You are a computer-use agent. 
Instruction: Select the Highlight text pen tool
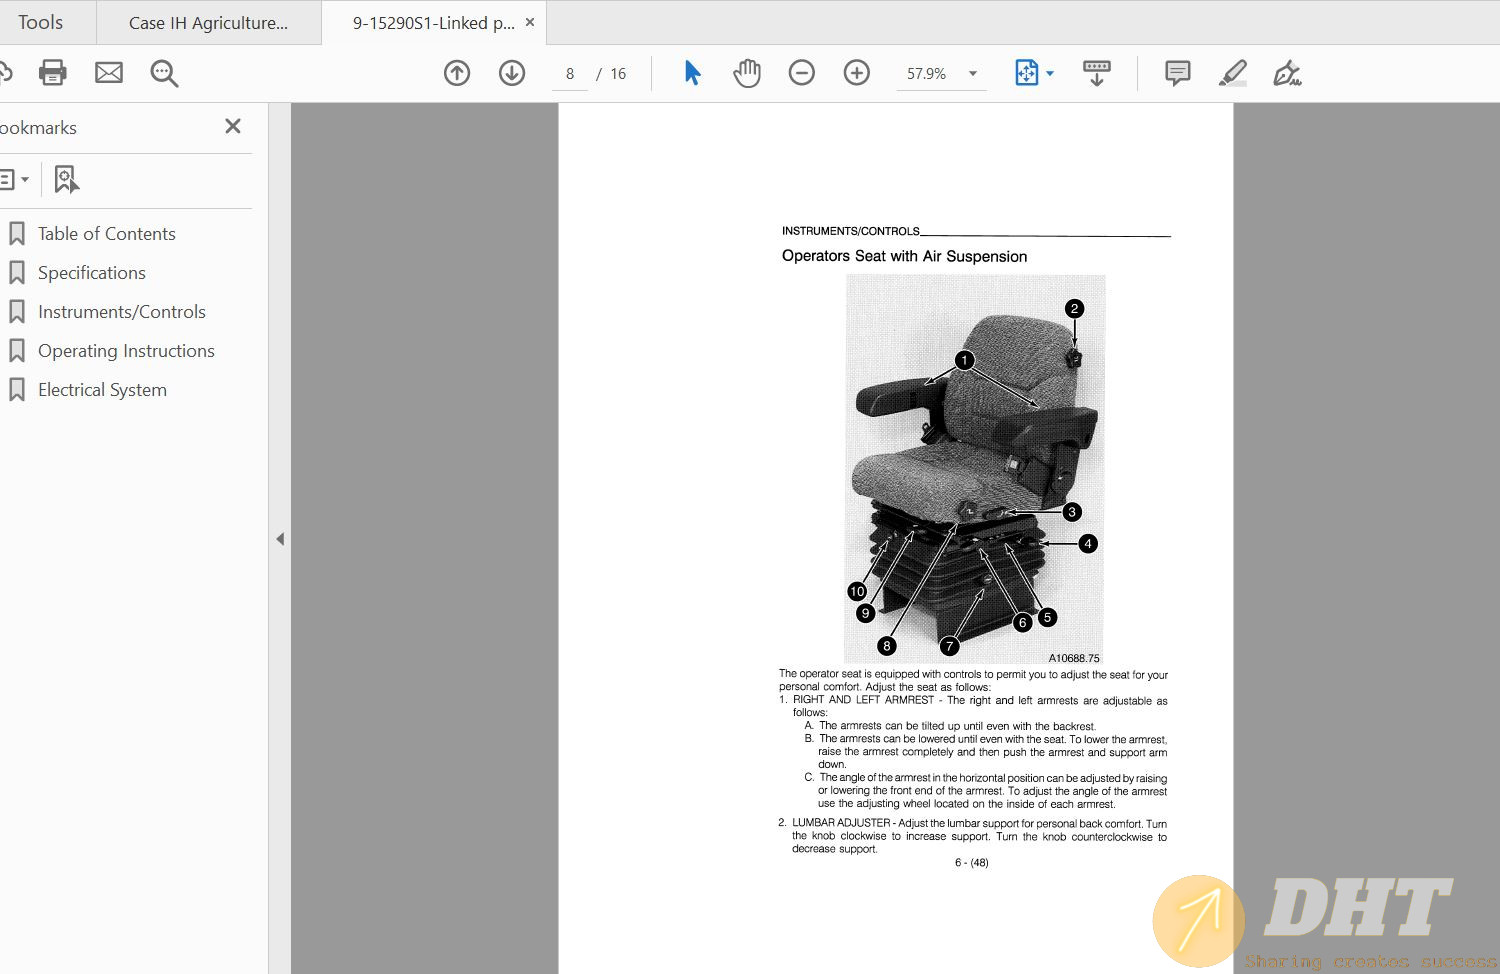click(x=1233, y=73)
